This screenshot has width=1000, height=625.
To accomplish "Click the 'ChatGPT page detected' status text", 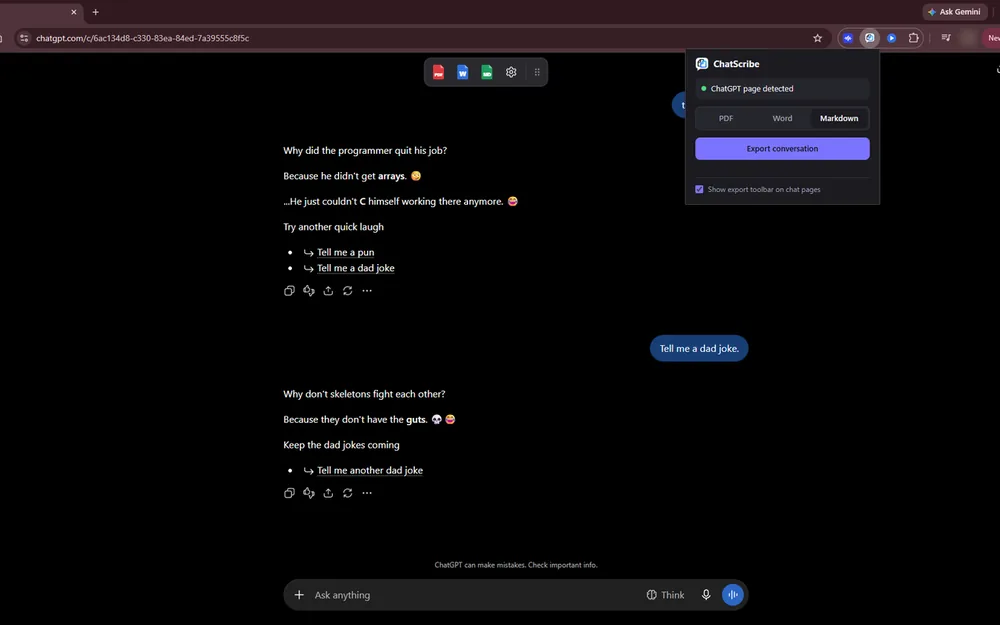I will [x=752, y=89].
